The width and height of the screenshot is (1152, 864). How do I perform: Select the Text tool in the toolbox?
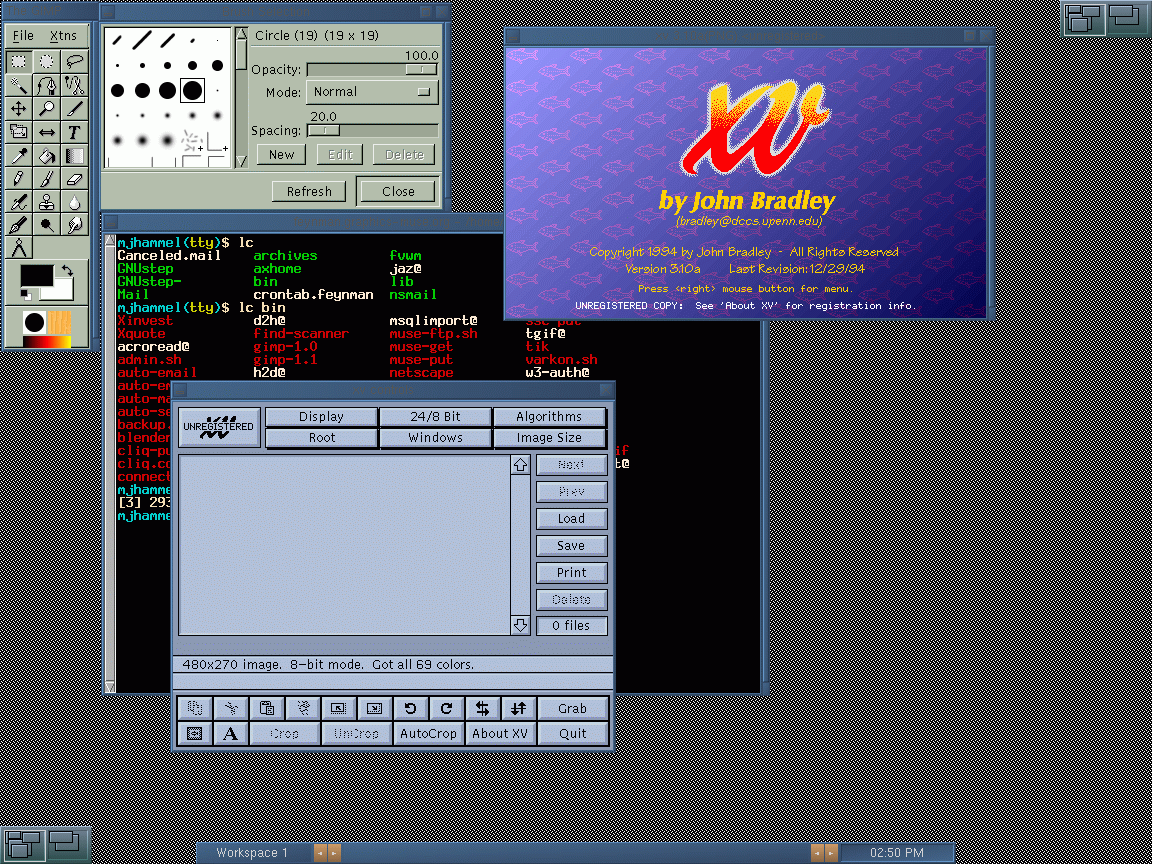pyautogui.click(x=75, y=132)
